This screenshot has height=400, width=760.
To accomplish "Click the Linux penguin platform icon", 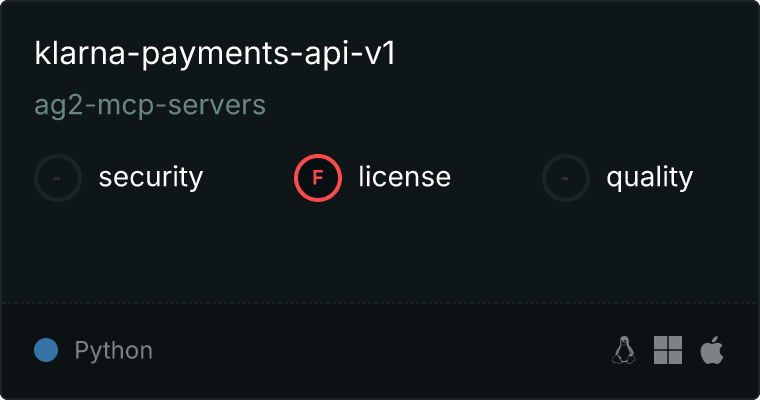I will pyautogui.click(x=624, y=350).
